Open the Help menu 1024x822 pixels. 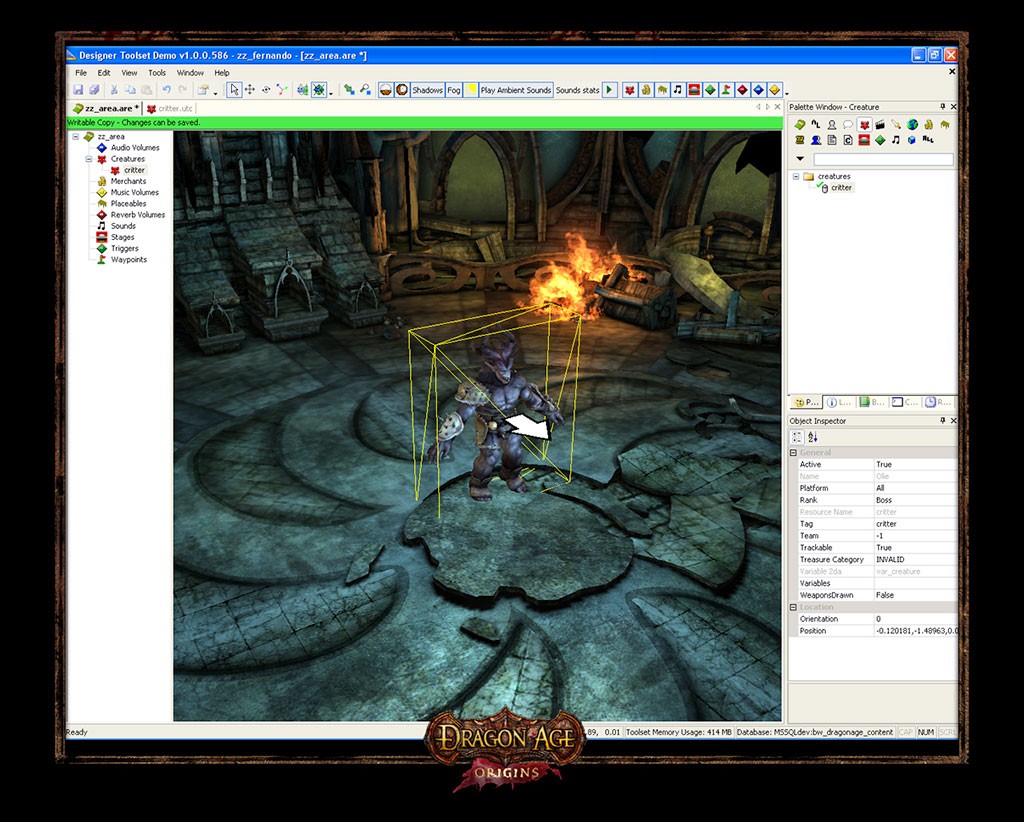222,72
